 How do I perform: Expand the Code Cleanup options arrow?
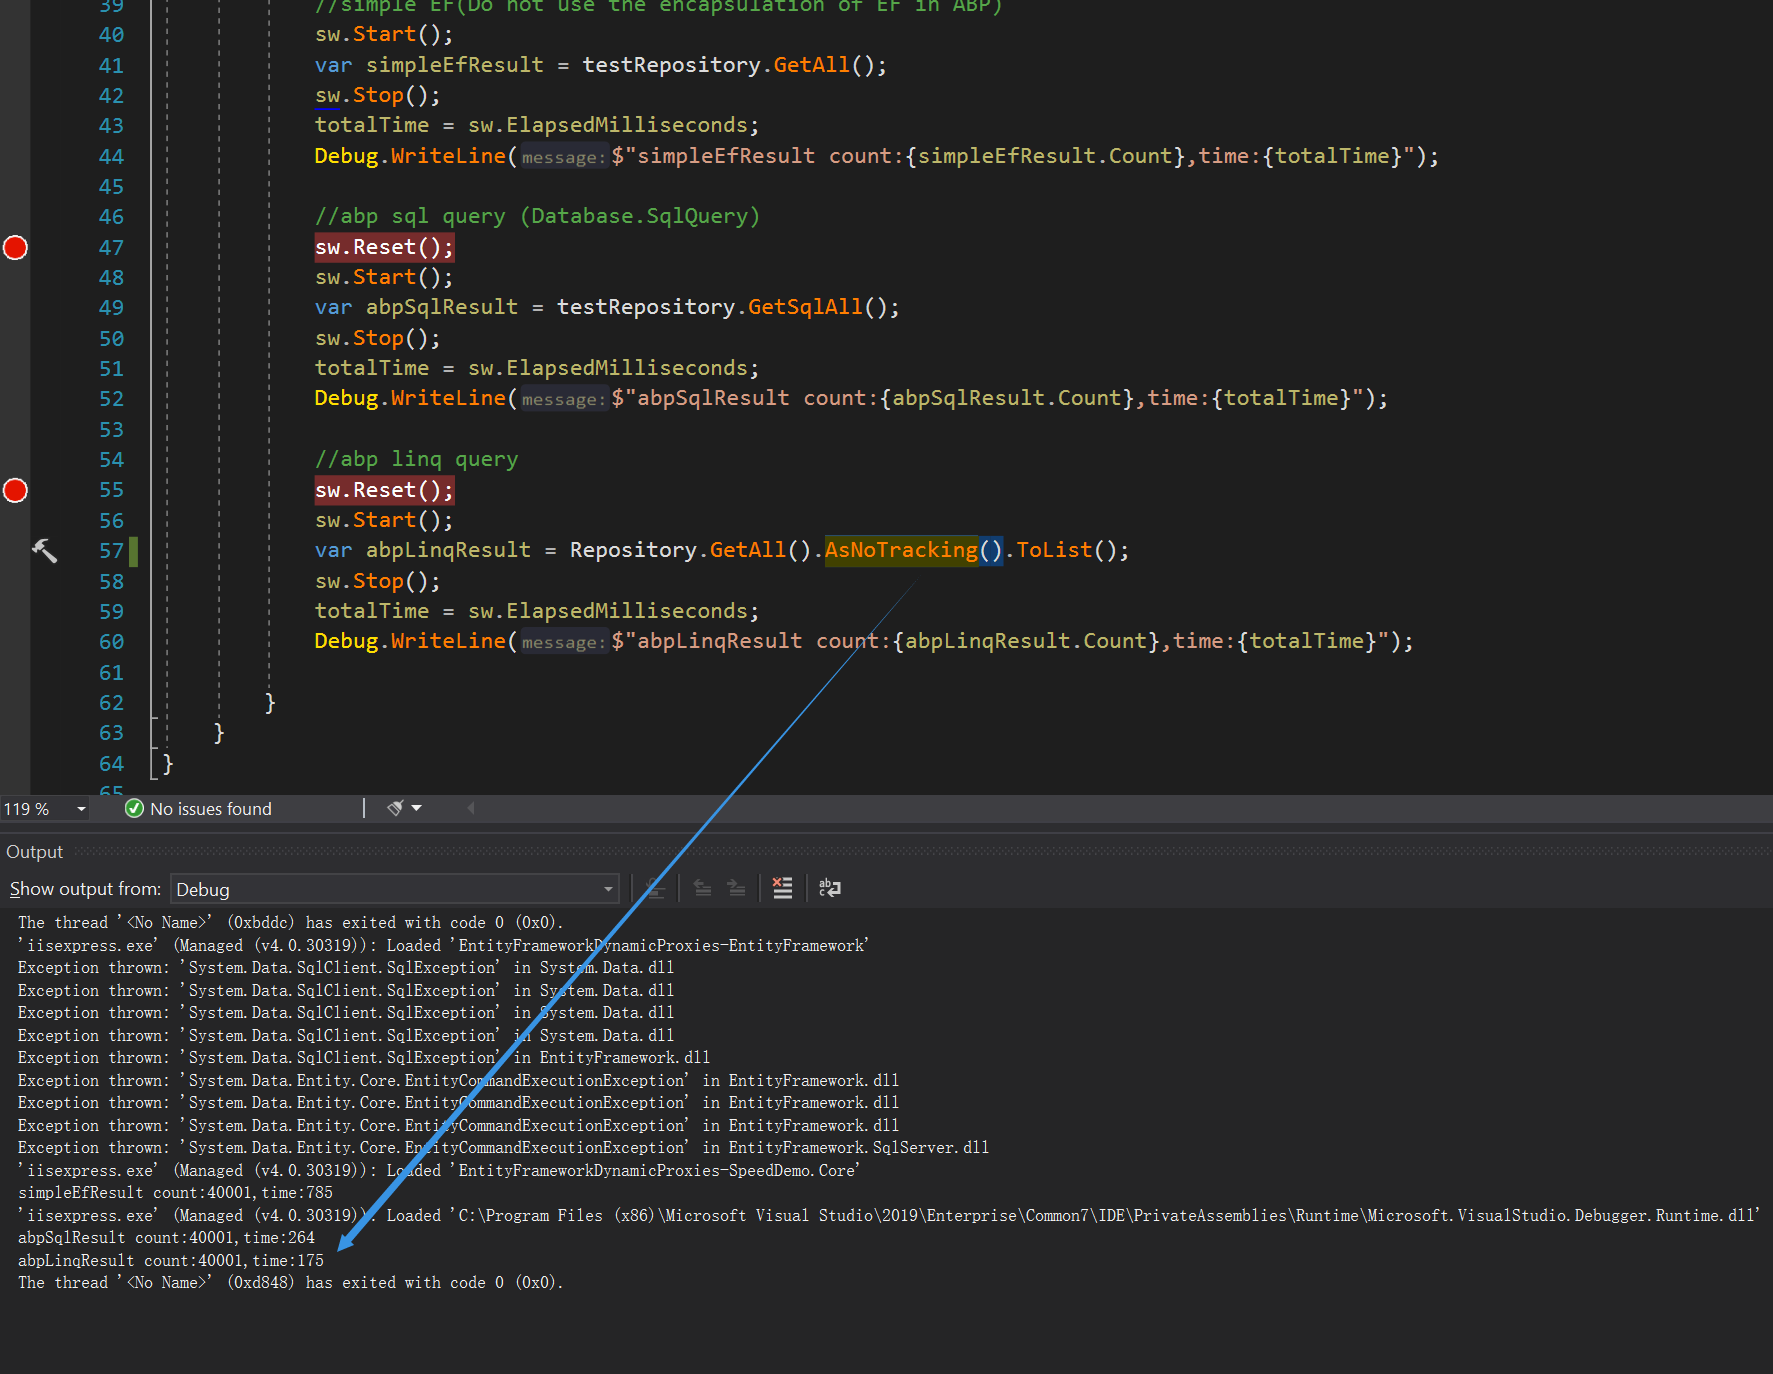[417, 807]
